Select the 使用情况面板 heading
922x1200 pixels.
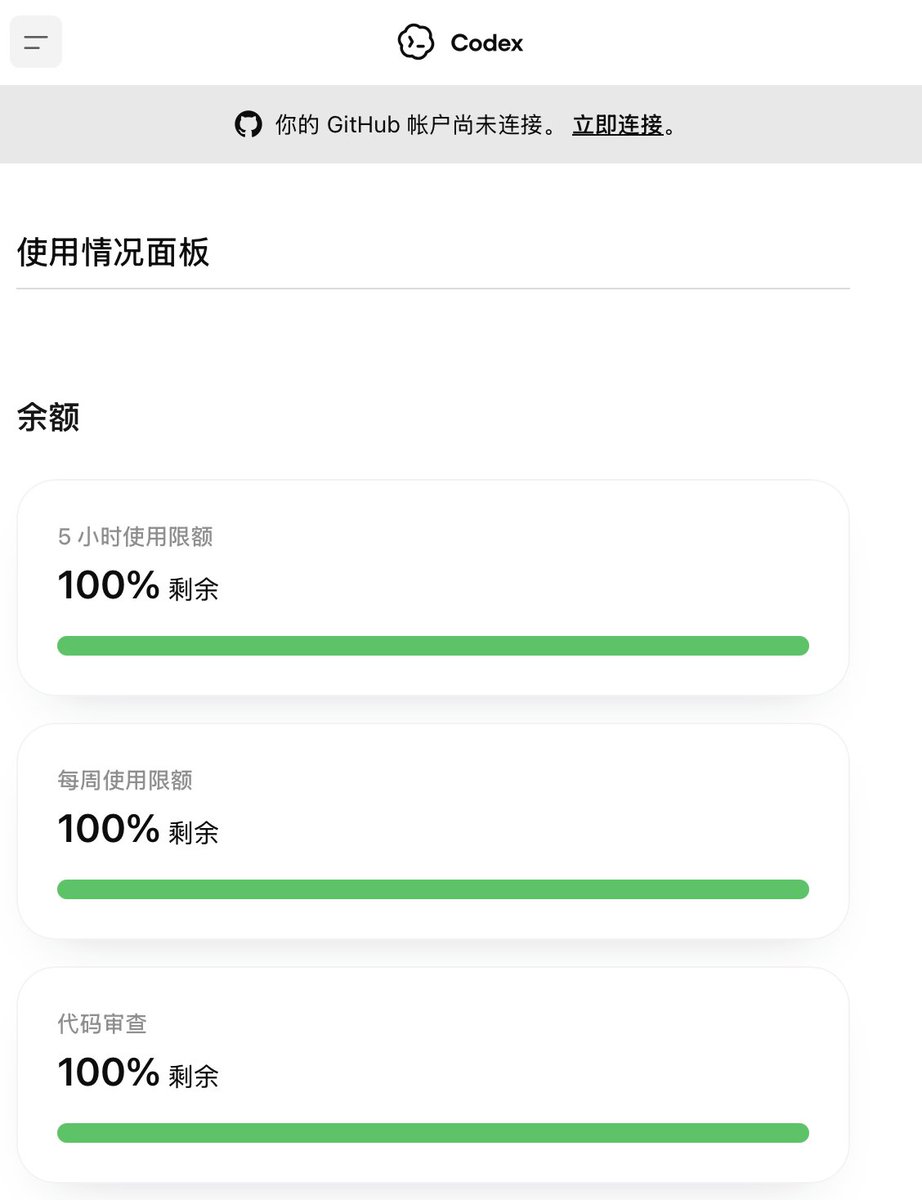(x=113, y=253)
